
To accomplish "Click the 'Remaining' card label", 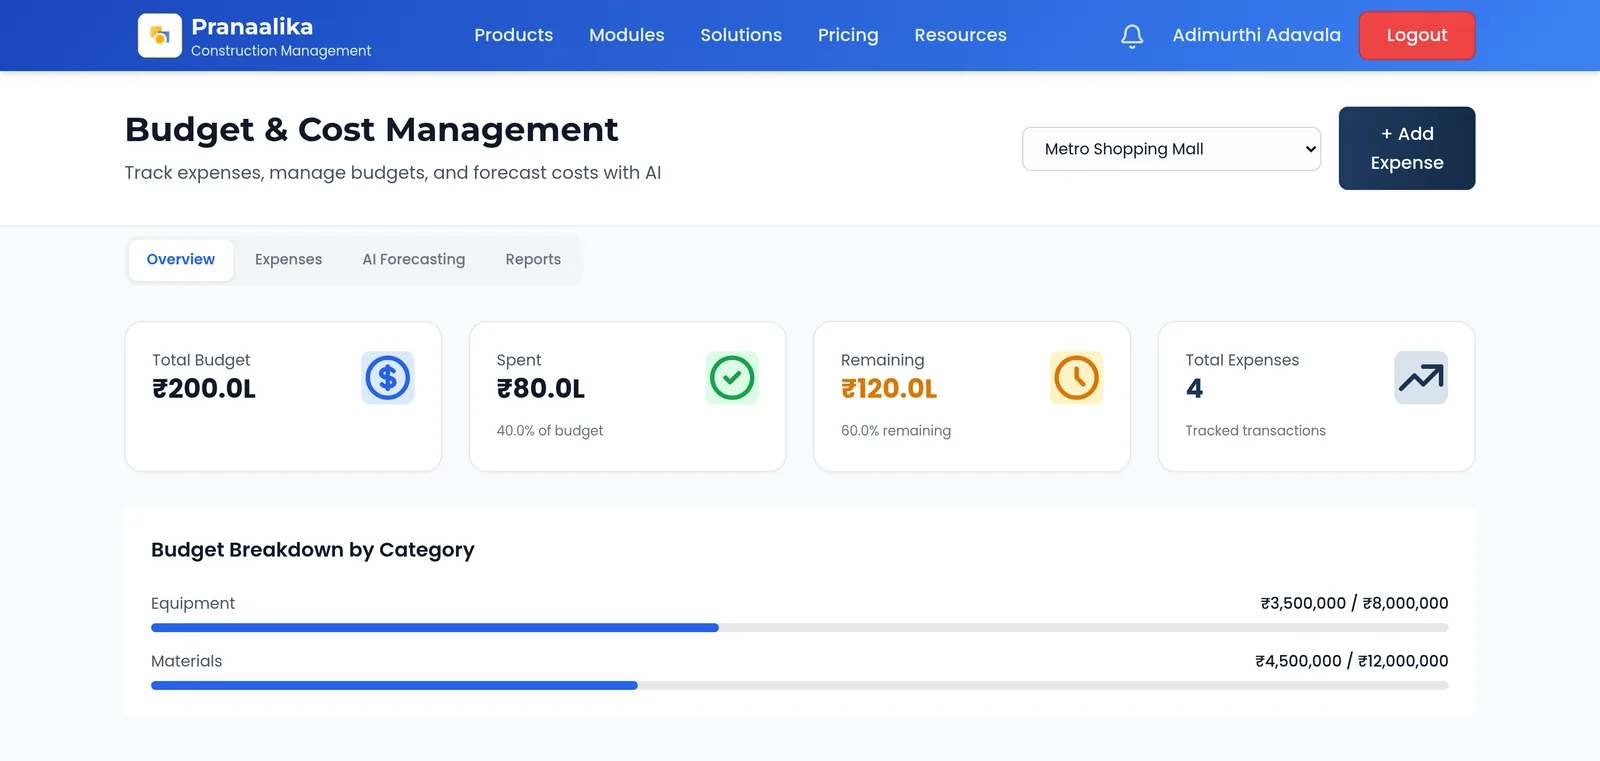I will pyautogui.click(x=883, y=360).
